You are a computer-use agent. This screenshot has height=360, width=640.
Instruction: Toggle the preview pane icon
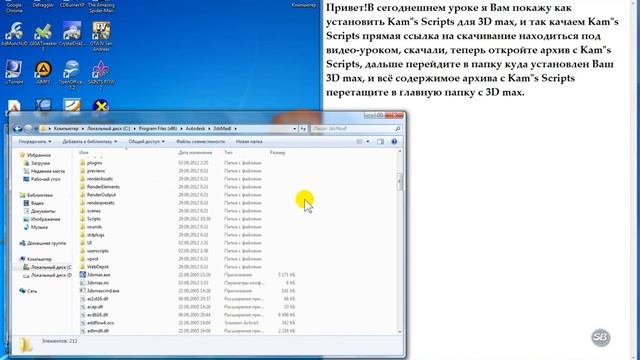(380, 142)
